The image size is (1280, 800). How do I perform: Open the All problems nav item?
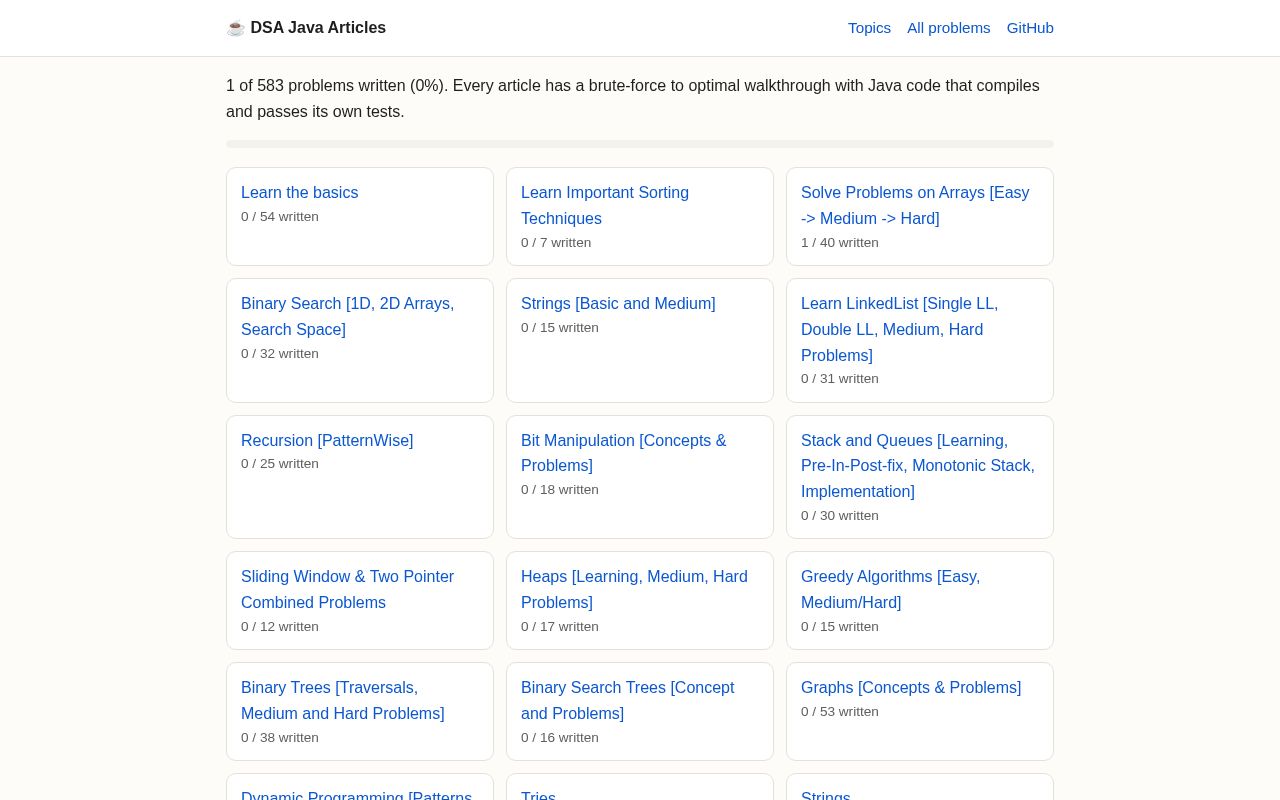pyautogui.click(x=948, y=28)
